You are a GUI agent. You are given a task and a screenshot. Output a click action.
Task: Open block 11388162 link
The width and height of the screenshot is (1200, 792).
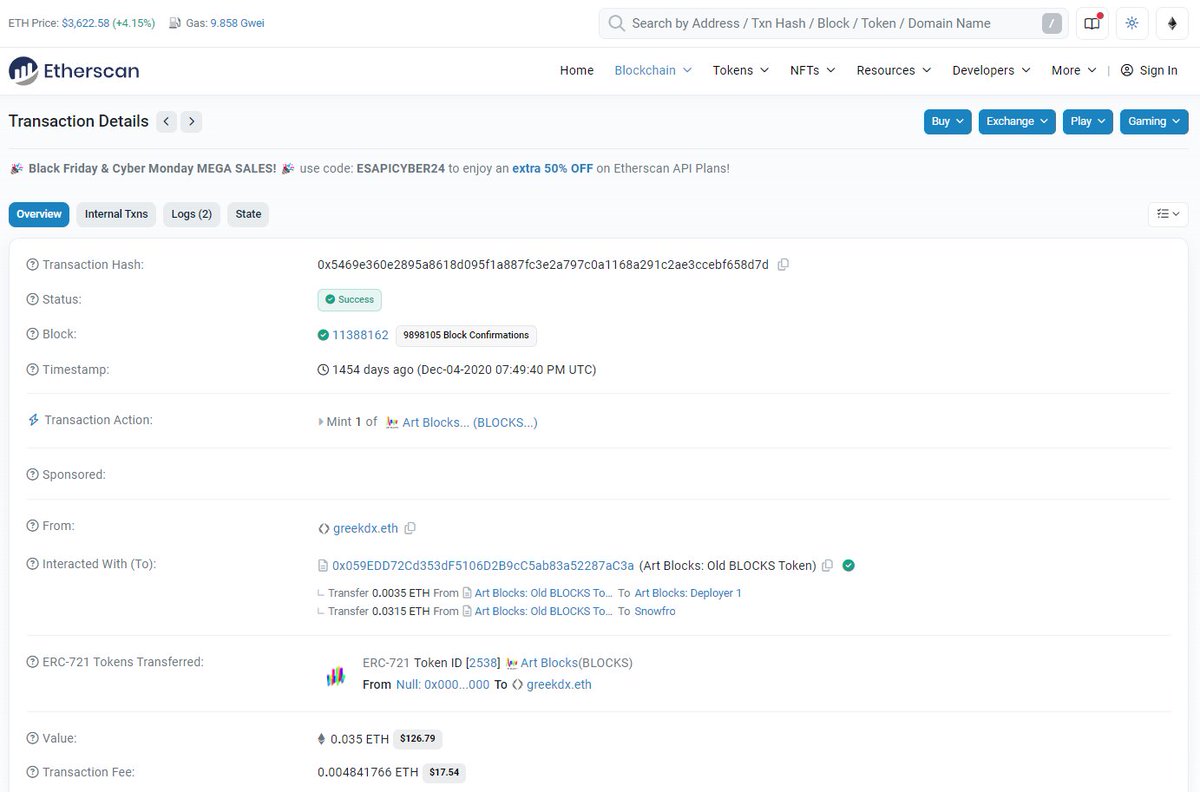click(x=360, y=335)
